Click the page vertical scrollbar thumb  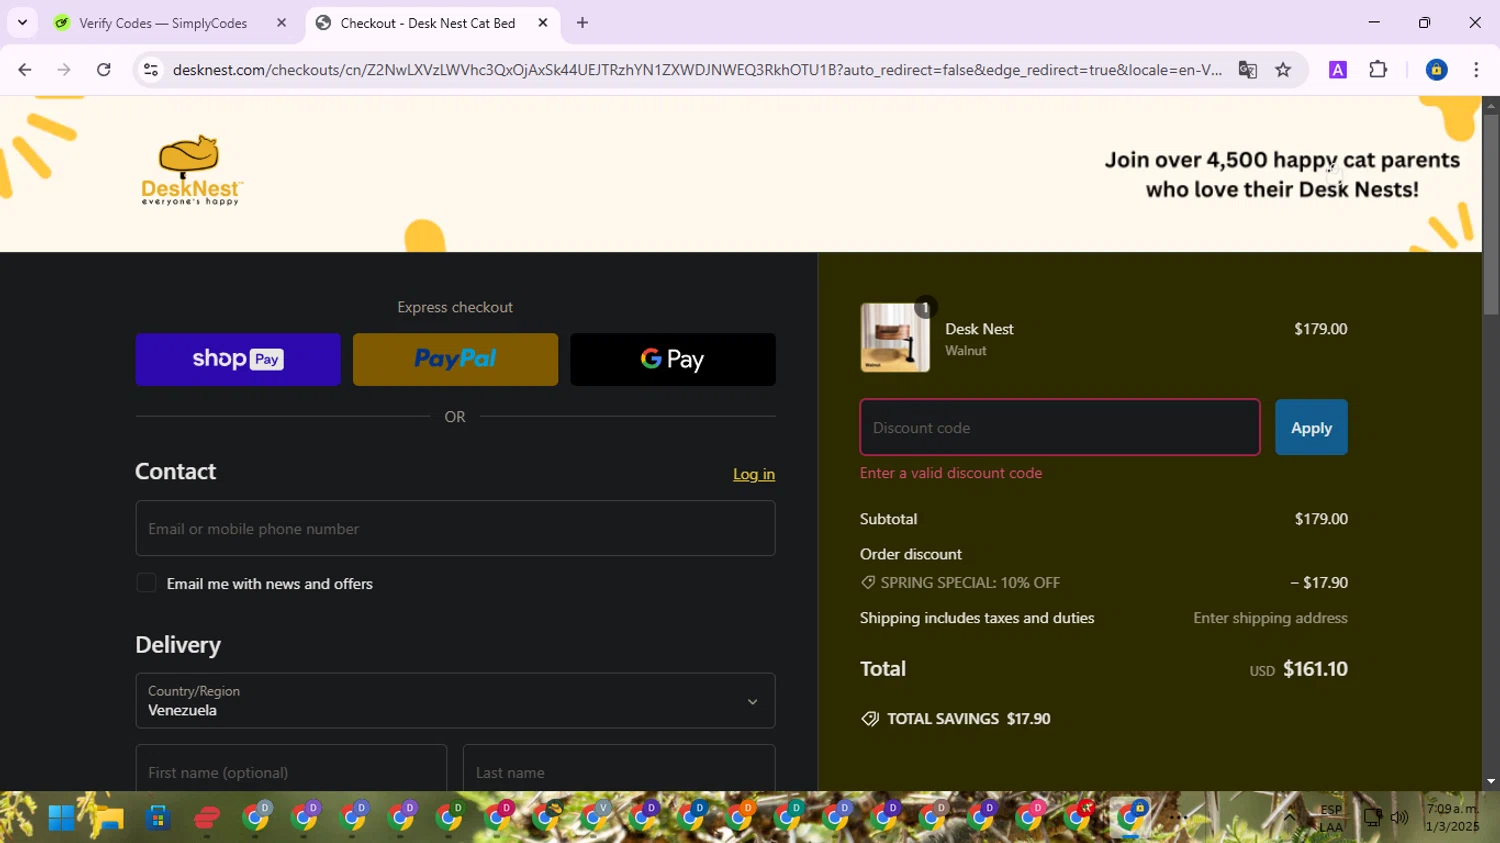pos(1491,214)
